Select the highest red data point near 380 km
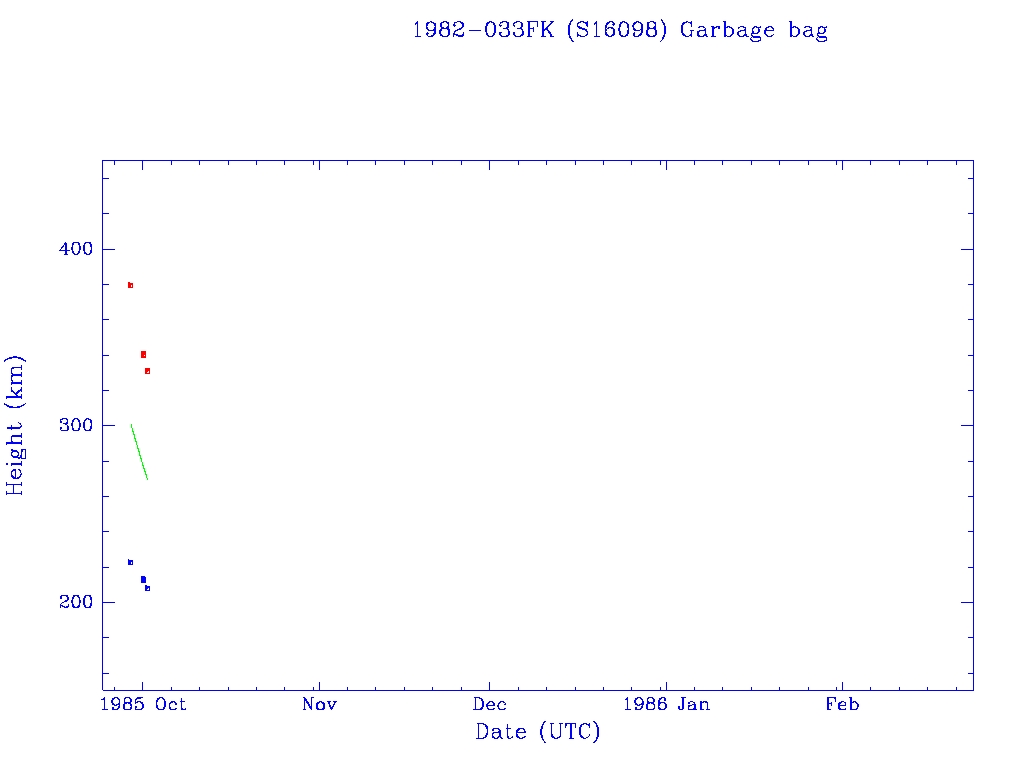This screenshot has height=768, width=1024. tap(130, 285)
